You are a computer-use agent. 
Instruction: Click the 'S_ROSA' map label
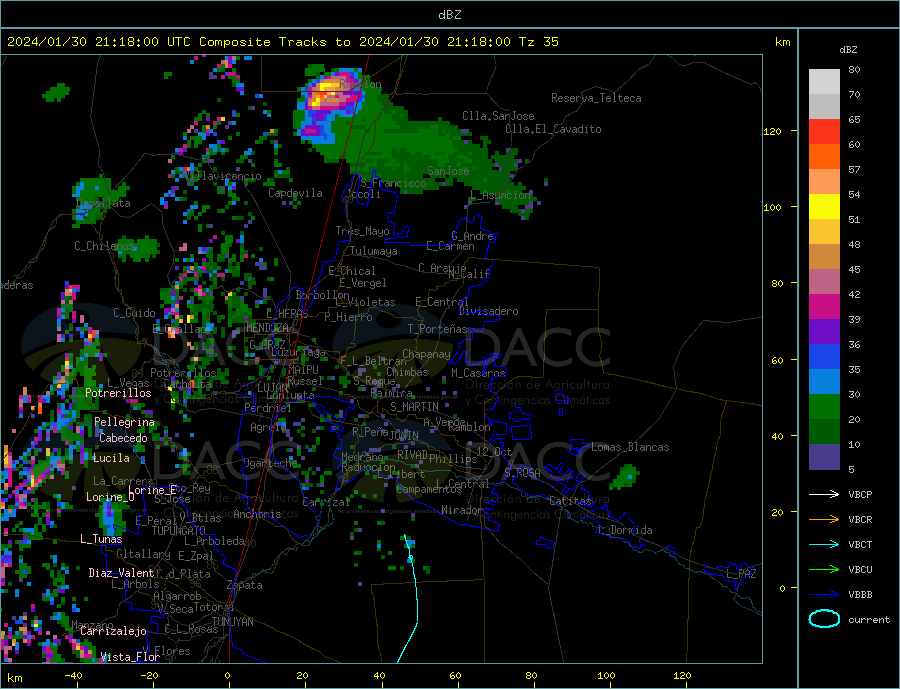pos(522,473)
